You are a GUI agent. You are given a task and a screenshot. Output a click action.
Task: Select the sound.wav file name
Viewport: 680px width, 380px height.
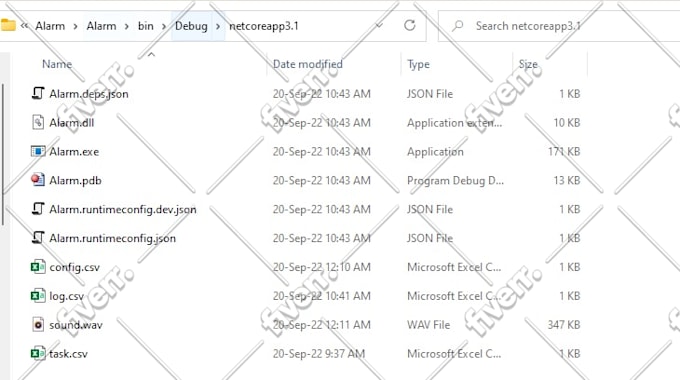pyautogui.click(x=76, y=325)
